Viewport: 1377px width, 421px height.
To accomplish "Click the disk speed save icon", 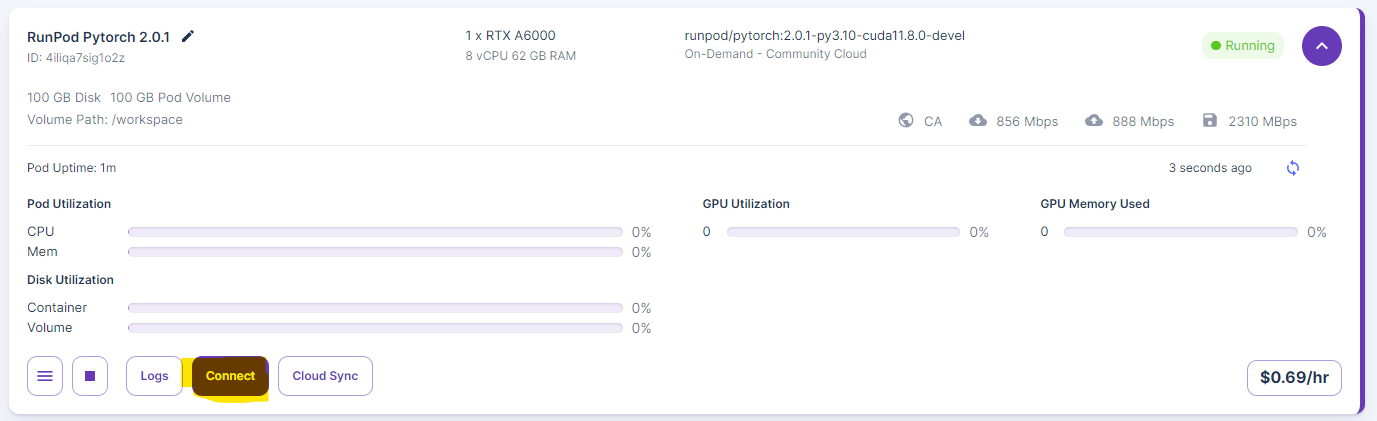I will coord(1210,121).
